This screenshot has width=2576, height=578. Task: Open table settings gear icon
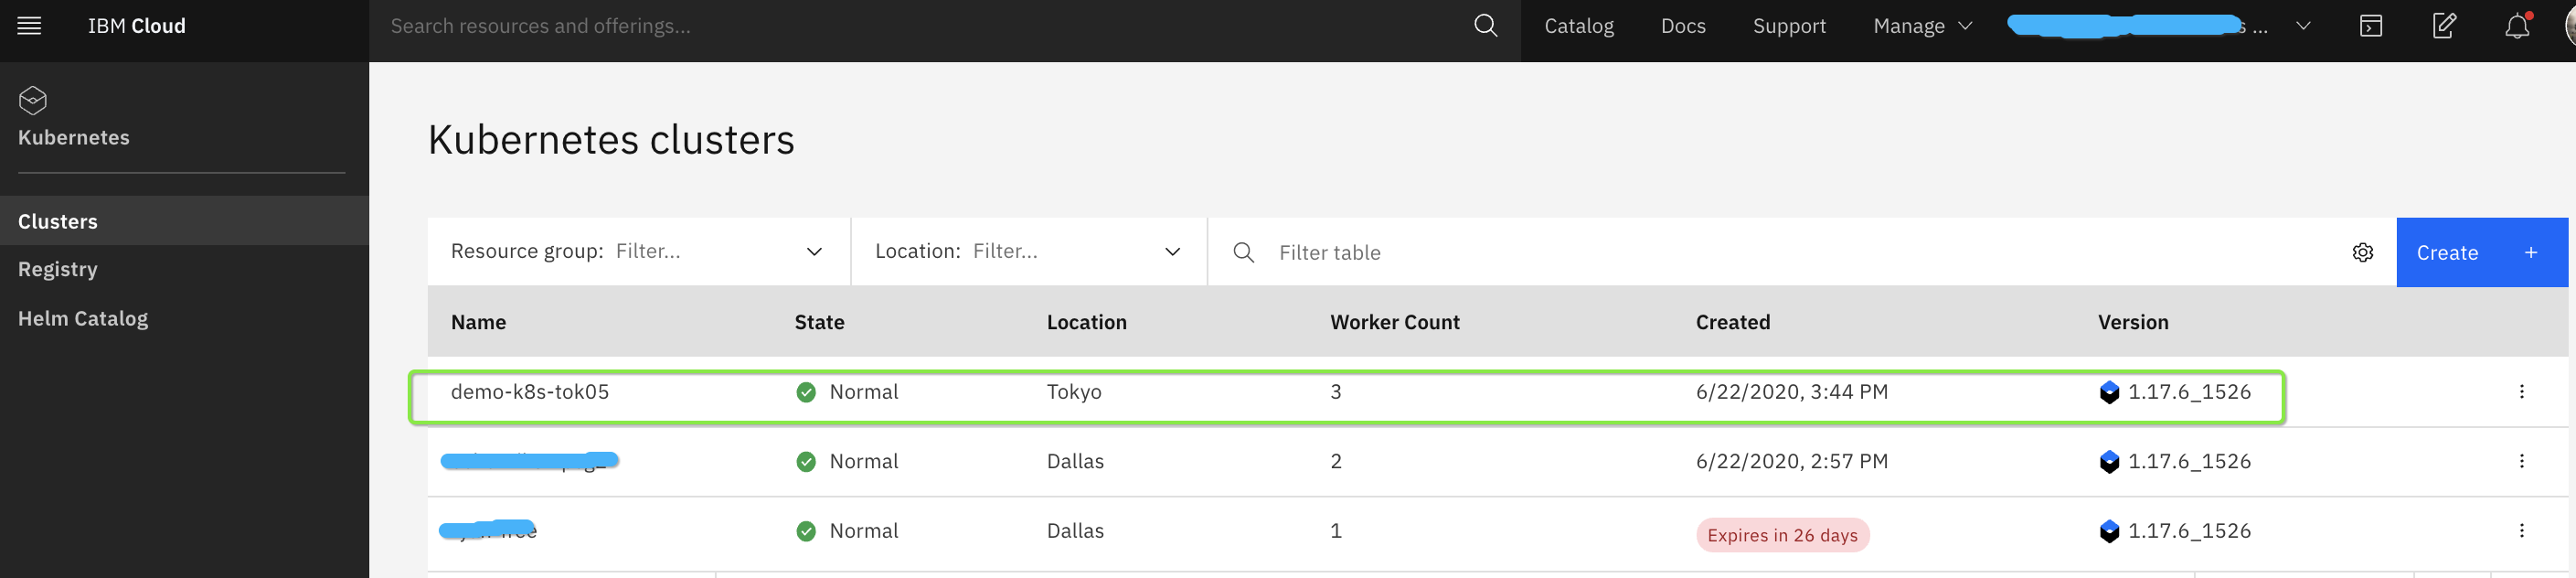click(2362, 252)
